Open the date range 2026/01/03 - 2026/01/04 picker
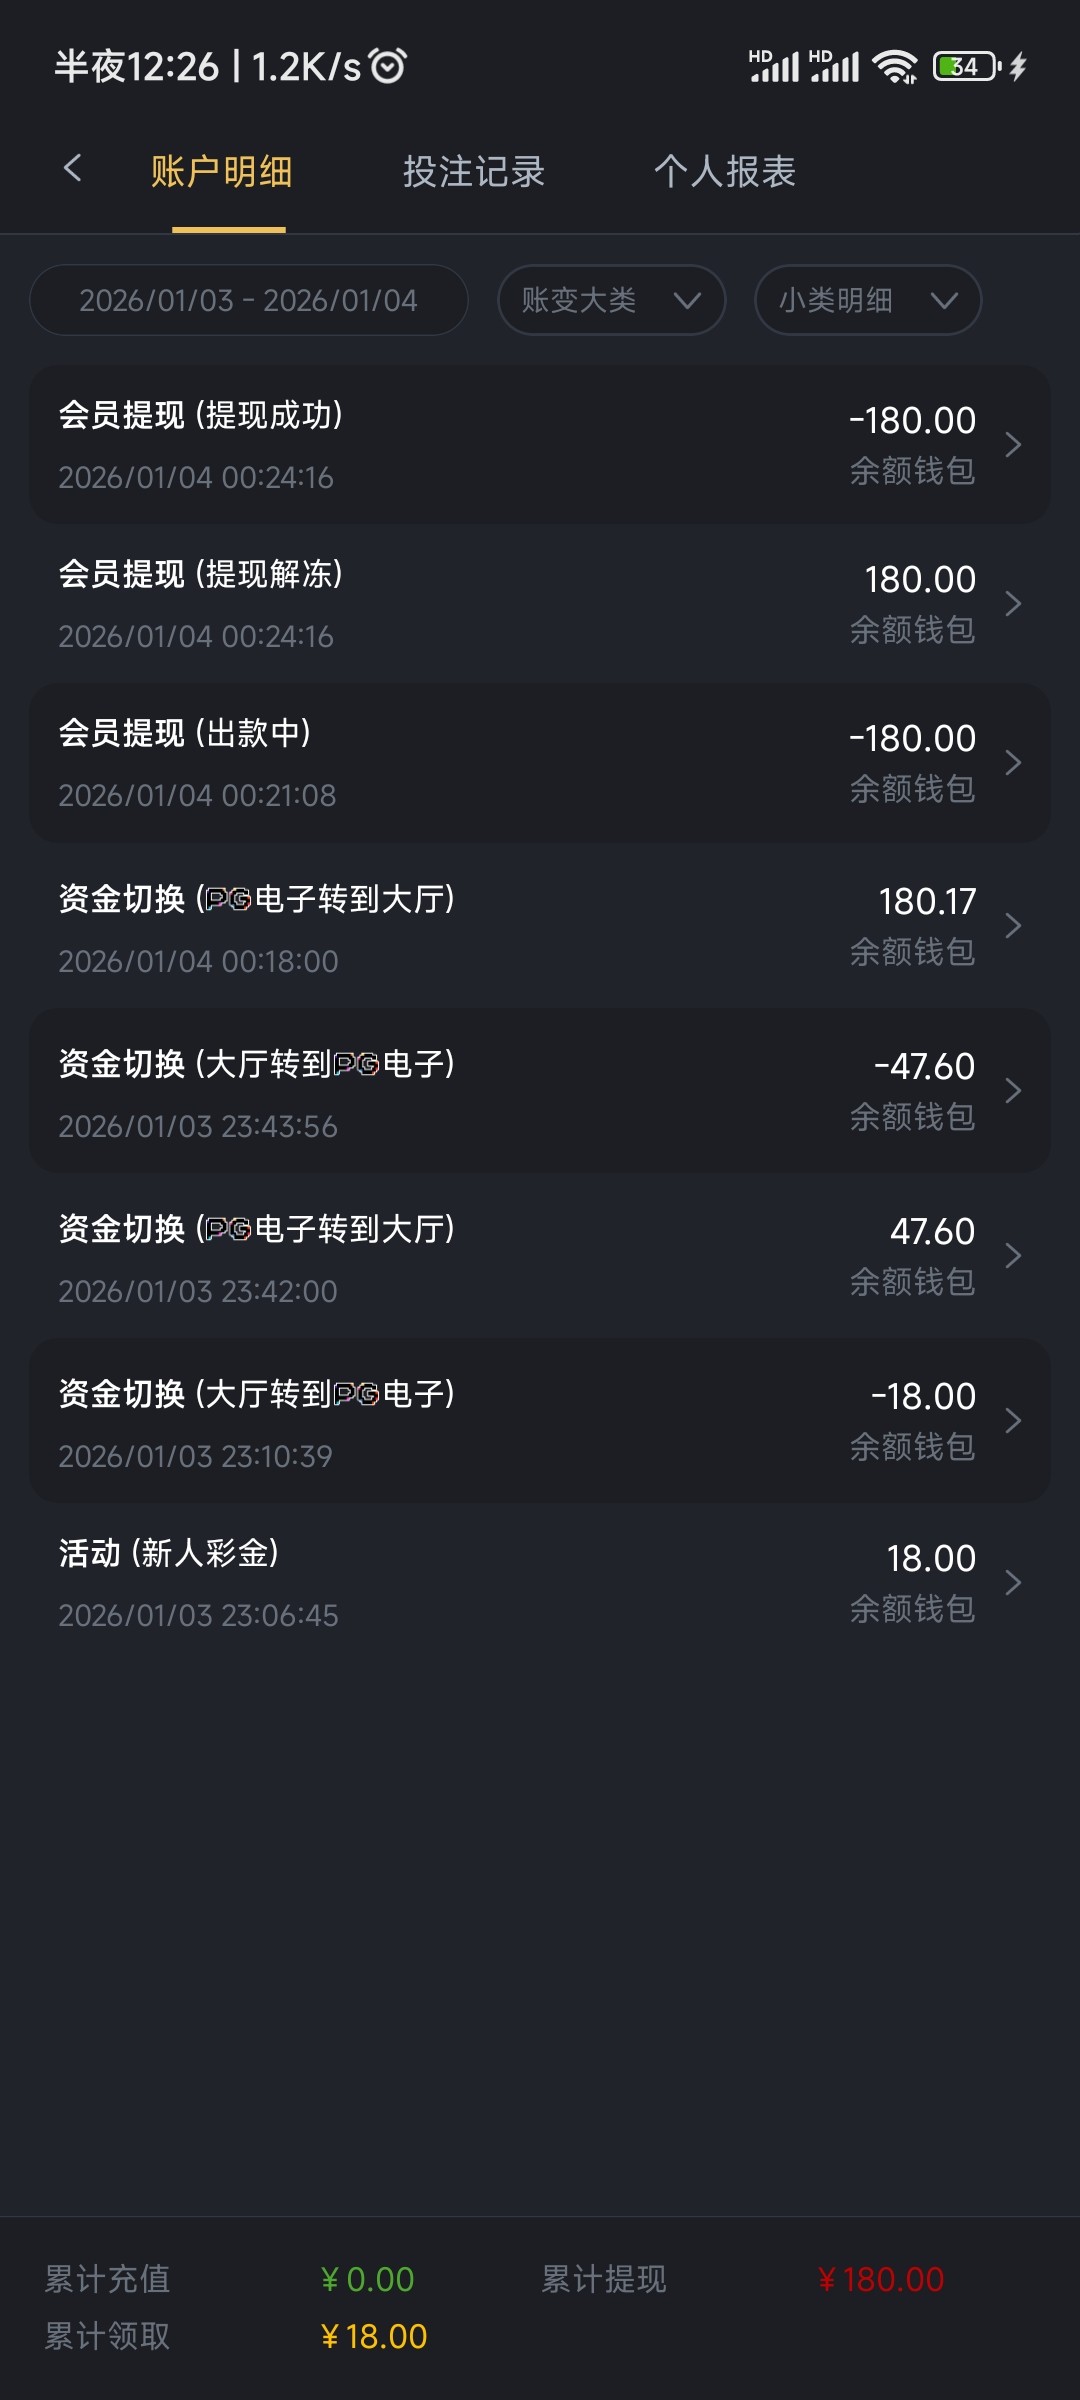This screenshot has width=1080, height=2400. point(249,300)
